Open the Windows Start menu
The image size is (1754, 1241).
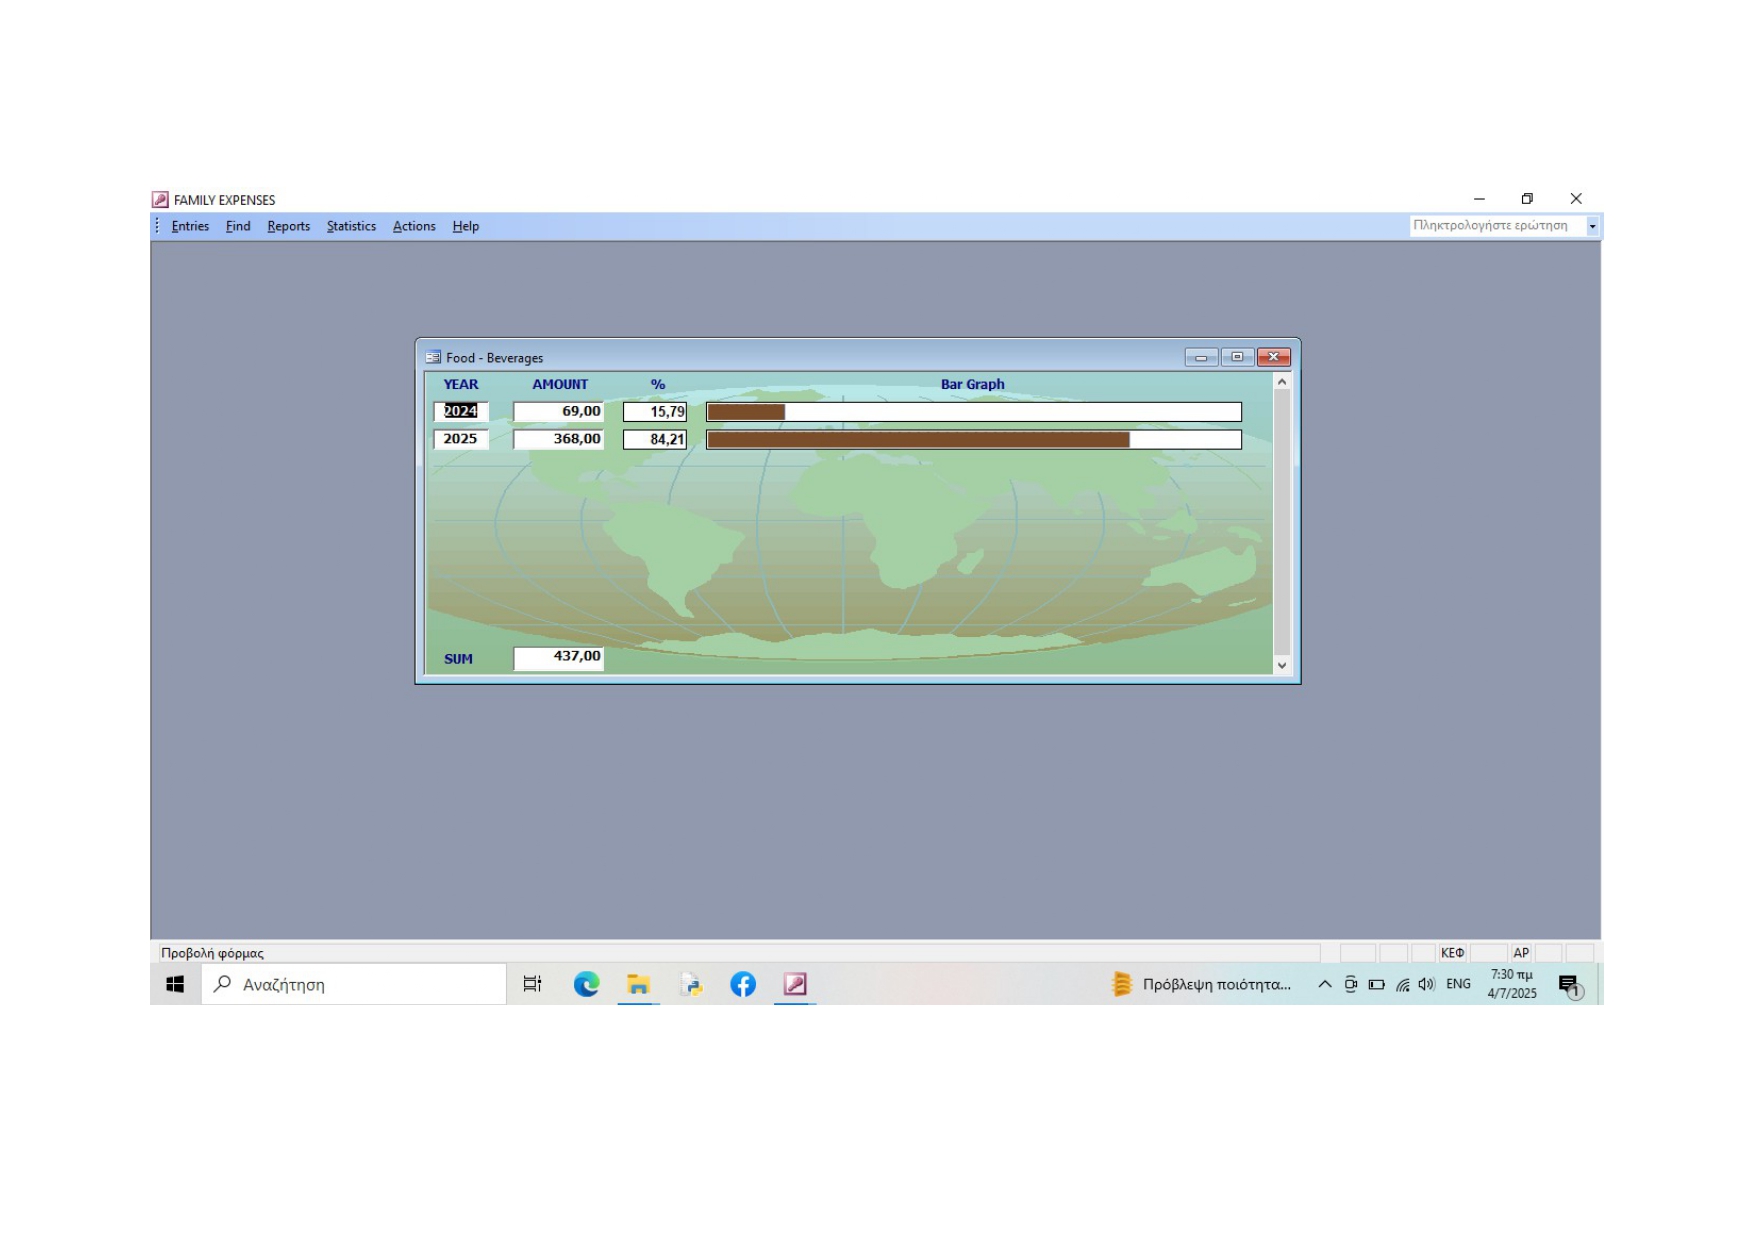point(175,984)
